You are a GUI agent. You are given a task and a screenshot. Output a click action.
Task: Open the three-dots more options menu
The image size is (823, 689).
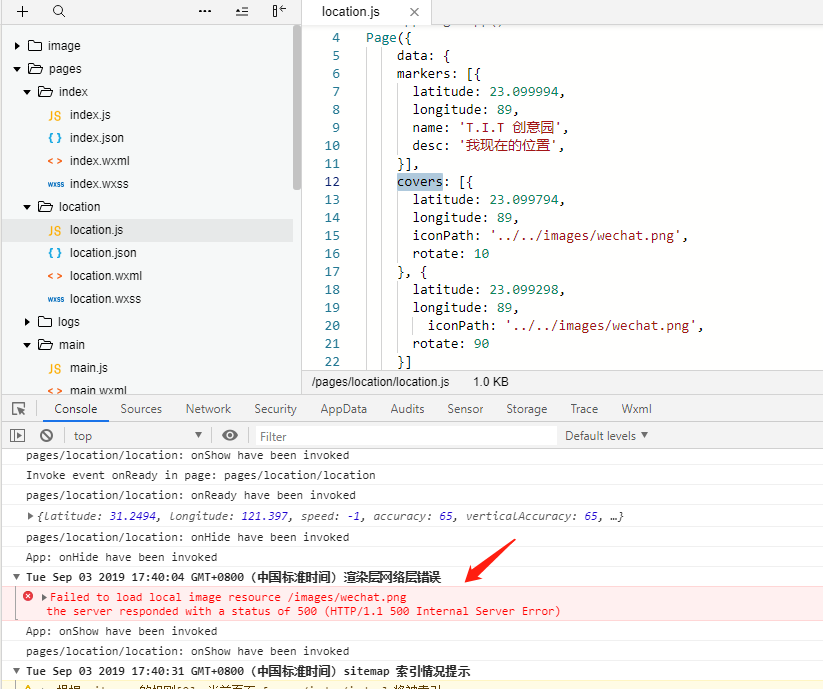click(x=205, y=11)
